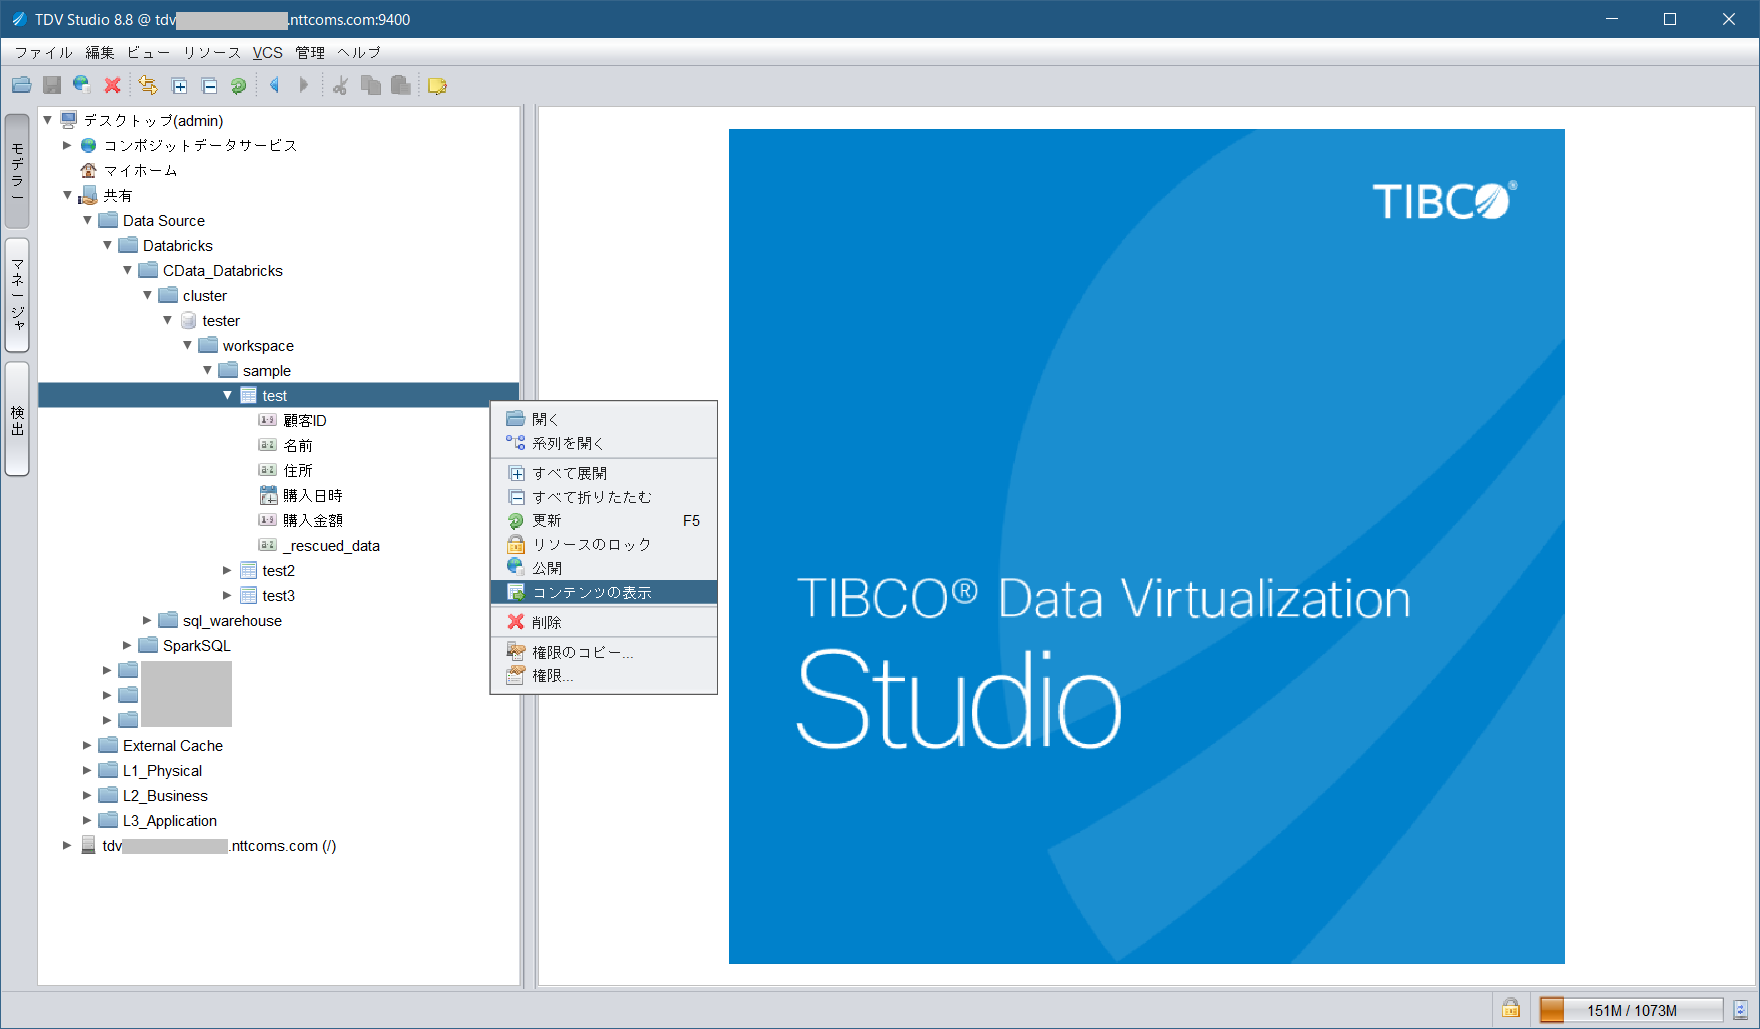Expand the L1_Physical folder
Viewport: 1760px width, 1029px height.
[x=87, y=770]
